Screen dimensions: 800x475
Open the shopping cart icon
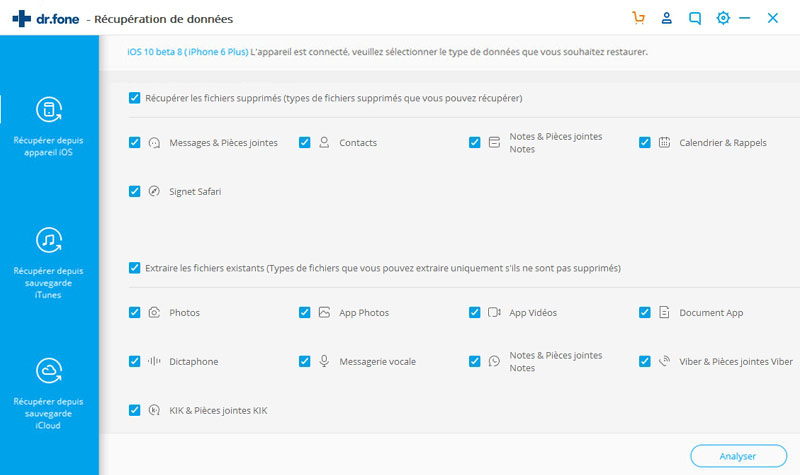point(638,18)
